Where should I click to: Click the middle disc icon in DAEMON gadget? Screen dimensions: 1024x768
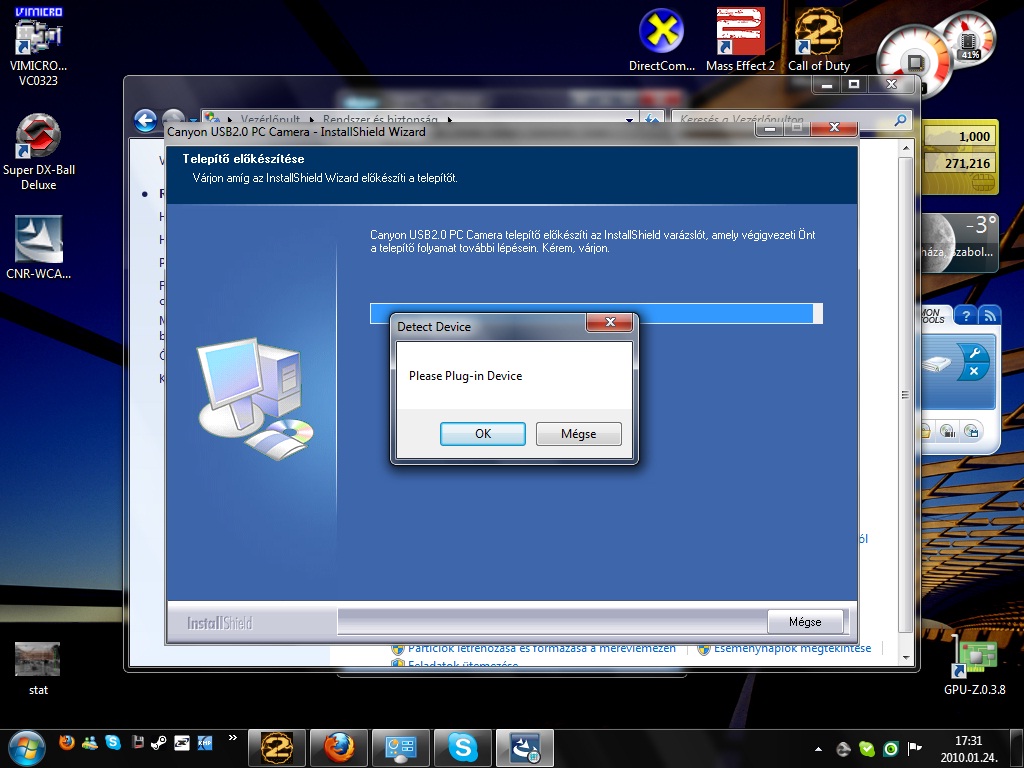tap(947, 431)
